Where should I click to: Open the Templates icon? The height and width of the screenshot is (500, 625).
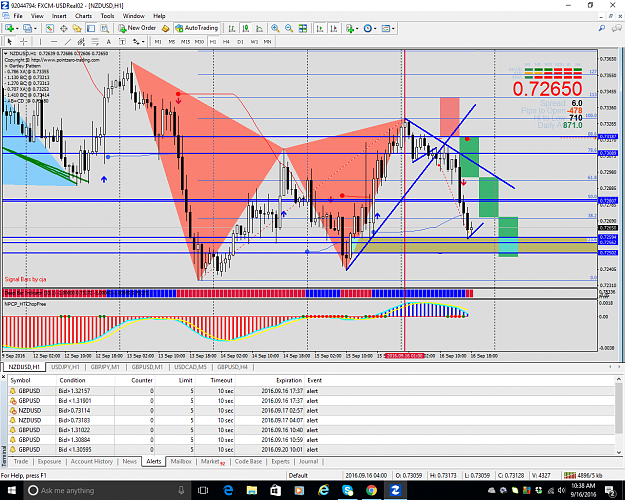click(x=385, y=28)
